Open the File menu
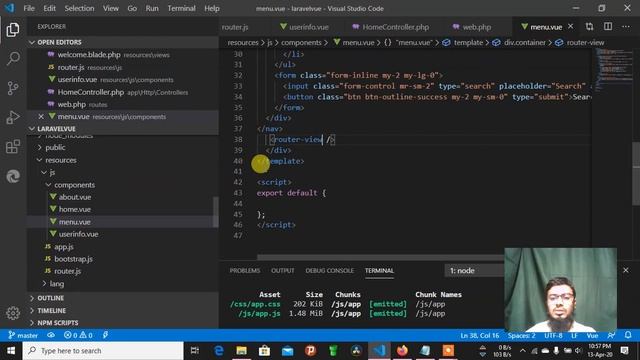The image size is (640, 360). click(29, 8)
